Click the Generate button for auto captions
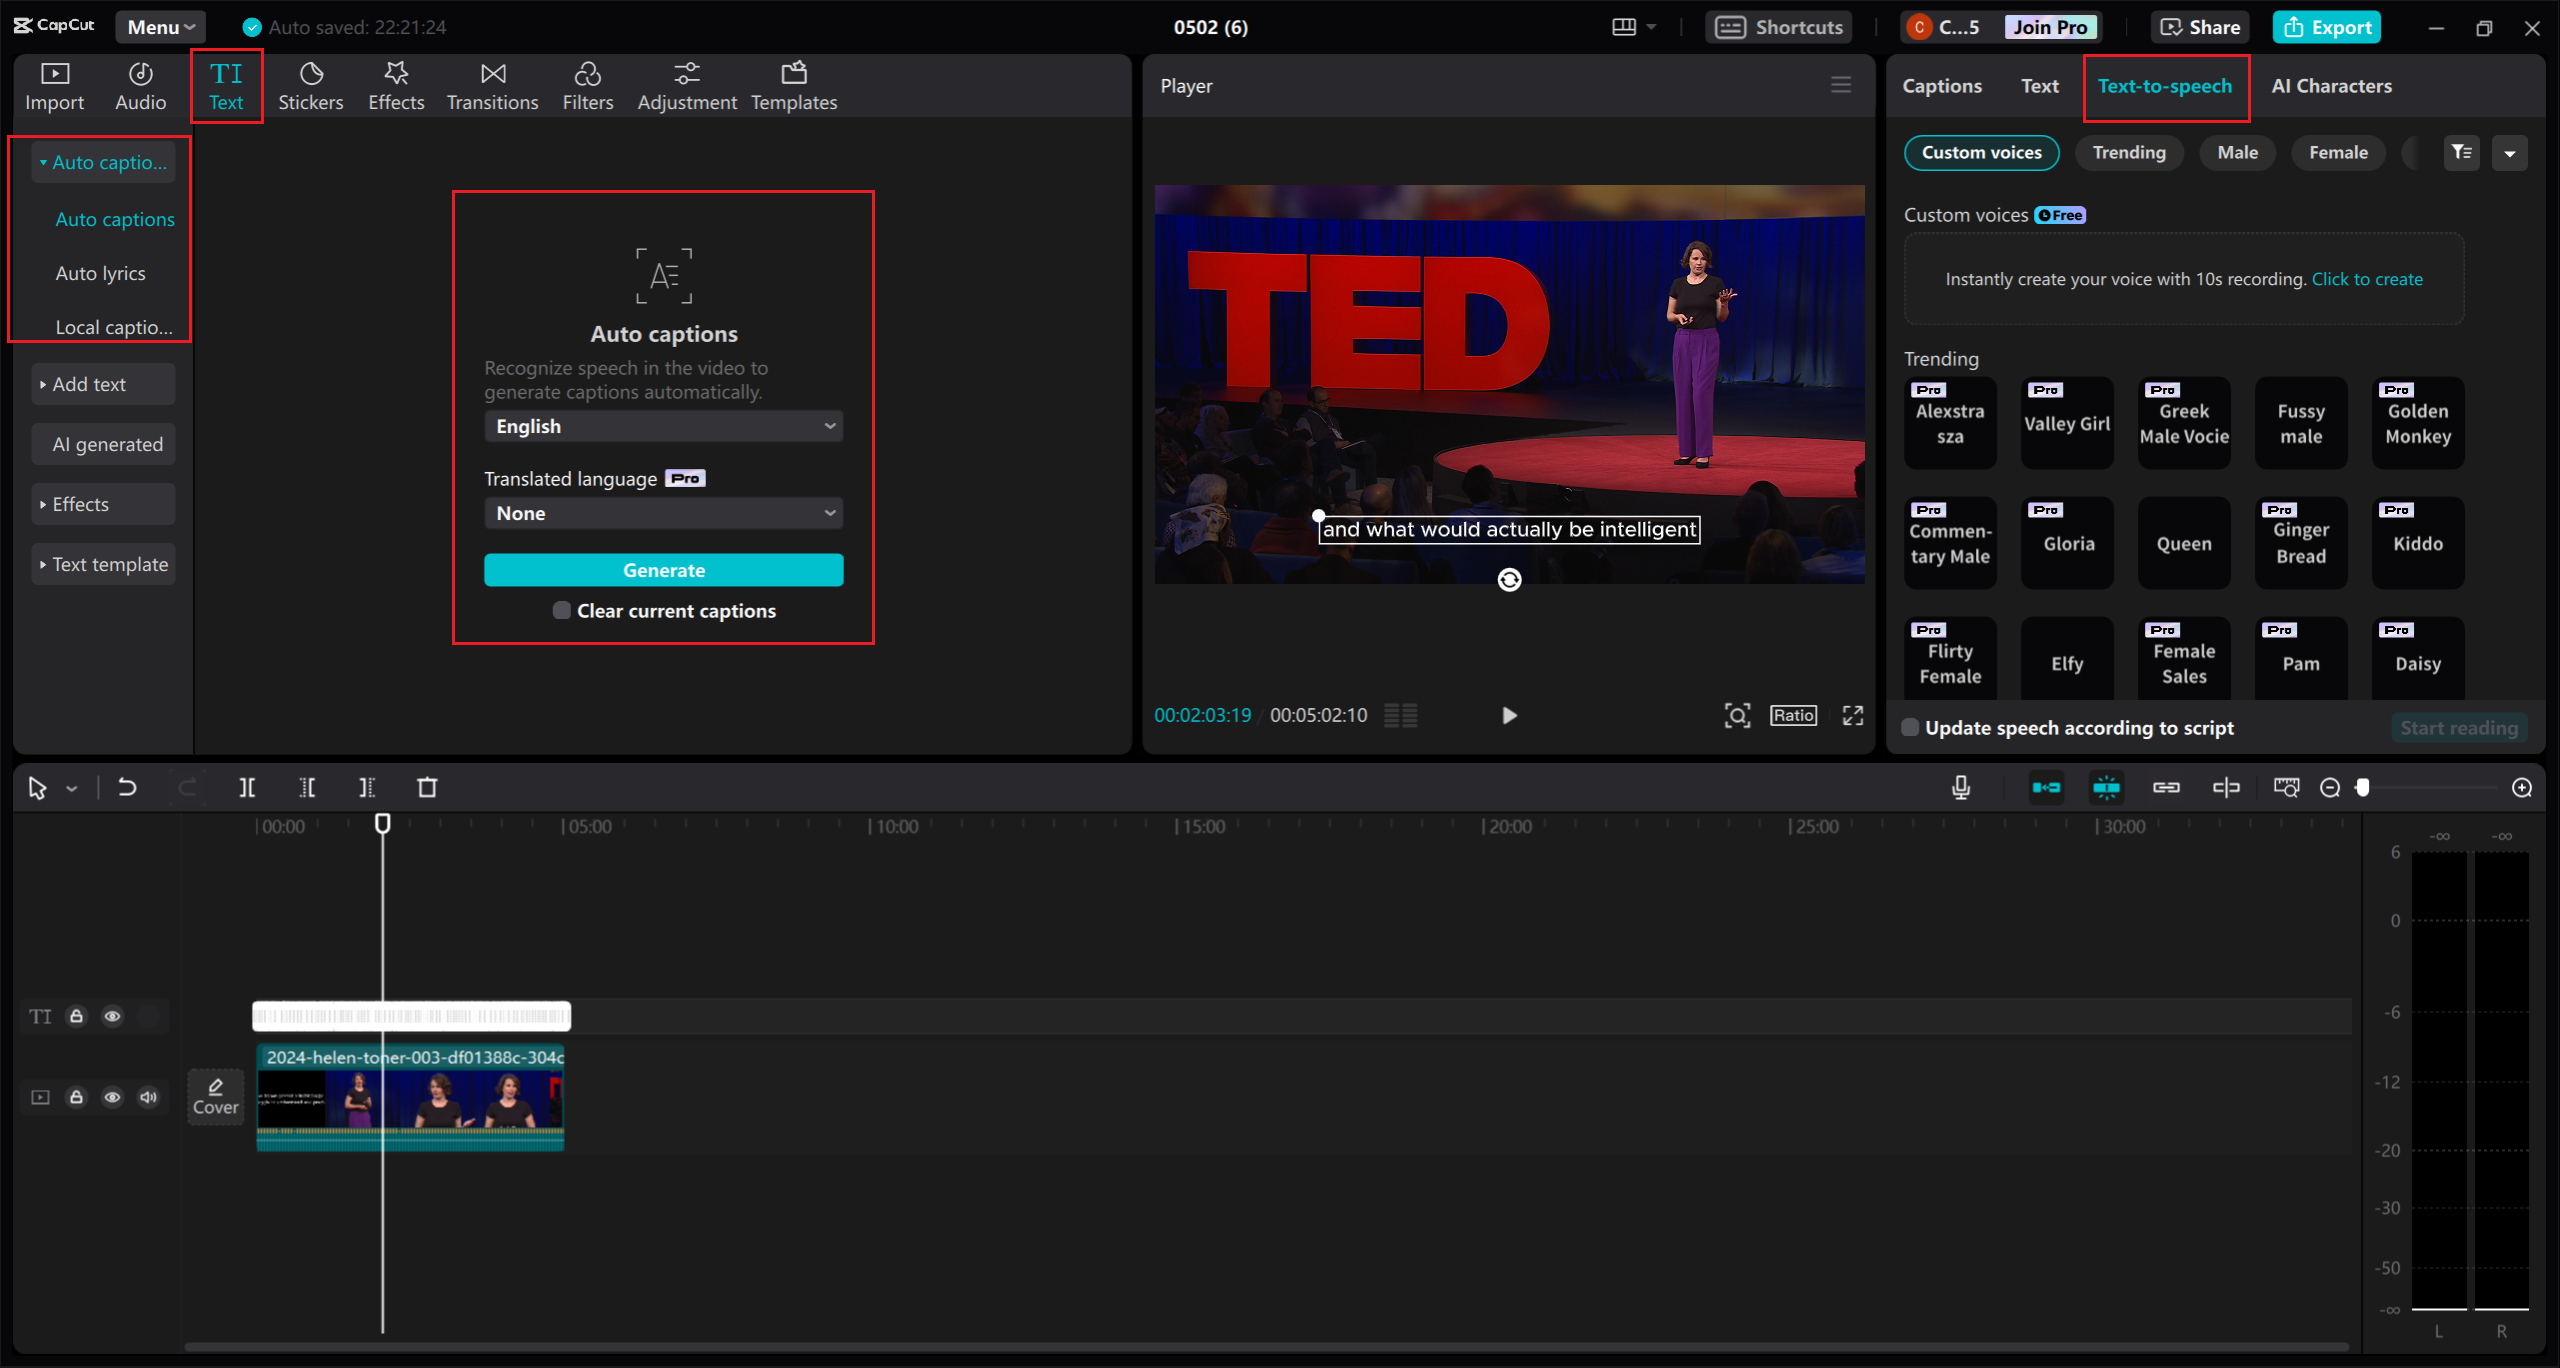Image resolution: width=2560 pixels, height=1368 pixels. point(663,569)
